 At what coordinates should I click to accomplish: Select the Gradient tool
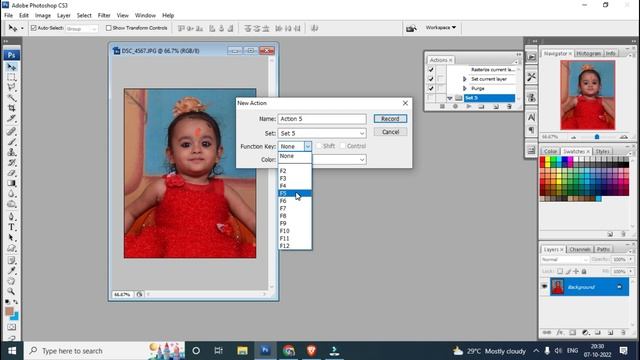pyautogui.click(x=11, y=183)
